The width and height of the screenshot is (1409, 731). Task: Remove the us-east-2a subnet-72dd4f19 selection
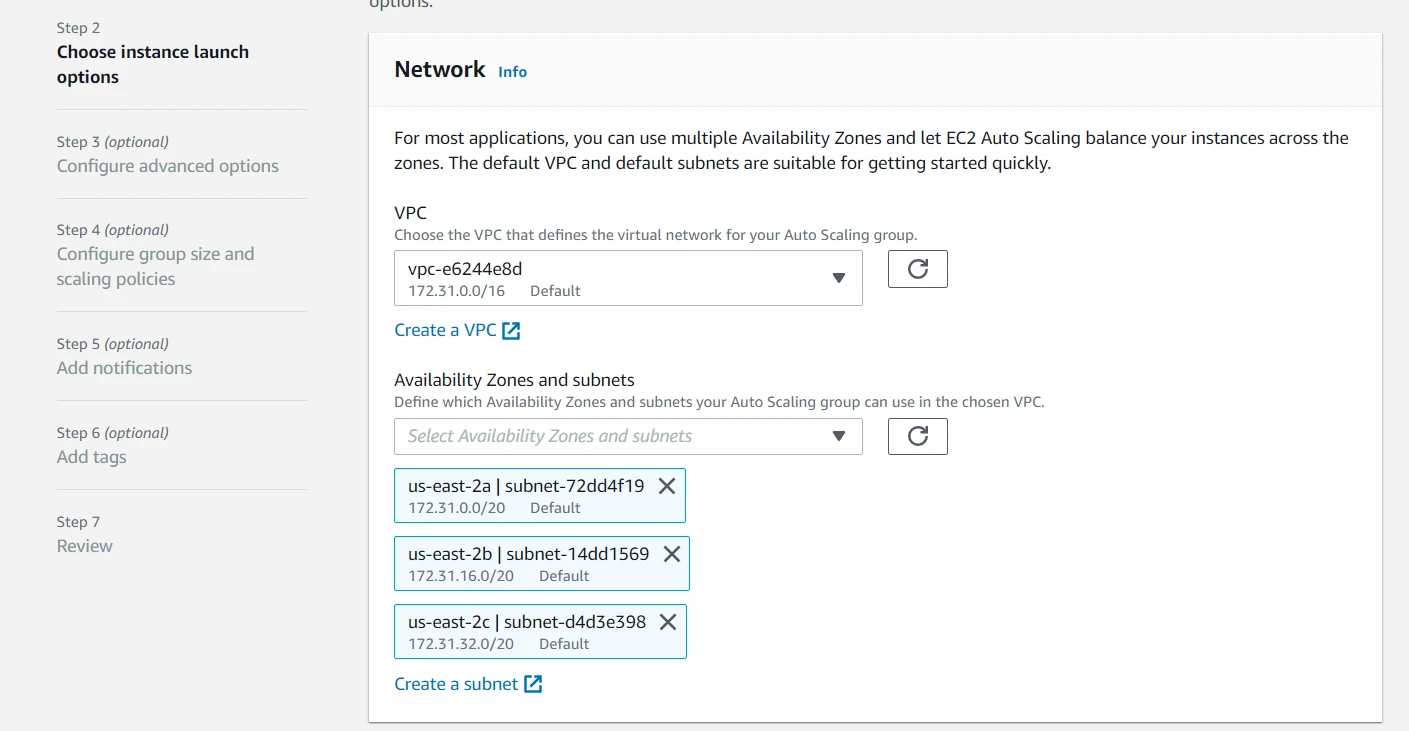[666, 486]
